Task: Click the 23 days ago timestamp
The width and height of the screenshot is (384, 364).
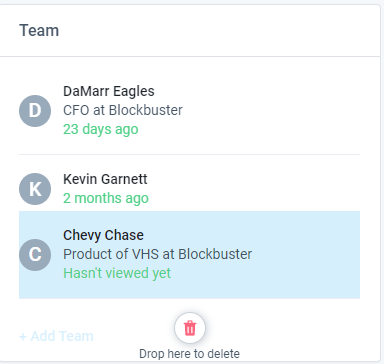Action: 101,129
